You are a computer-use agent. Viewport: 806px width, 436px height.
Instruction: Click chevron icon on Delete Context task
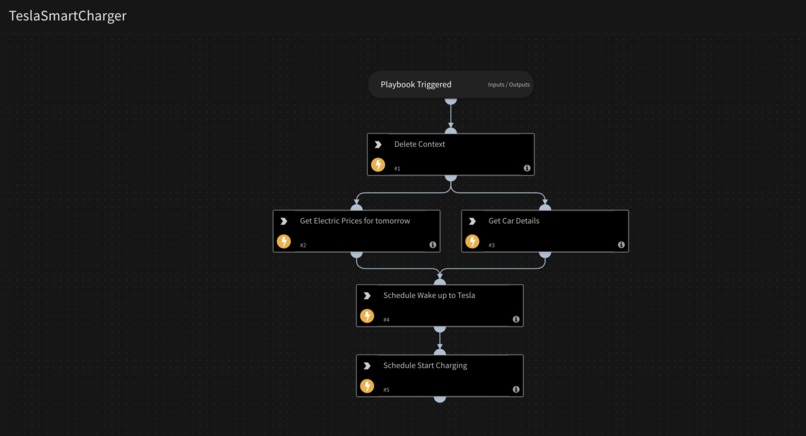[378, 144]
